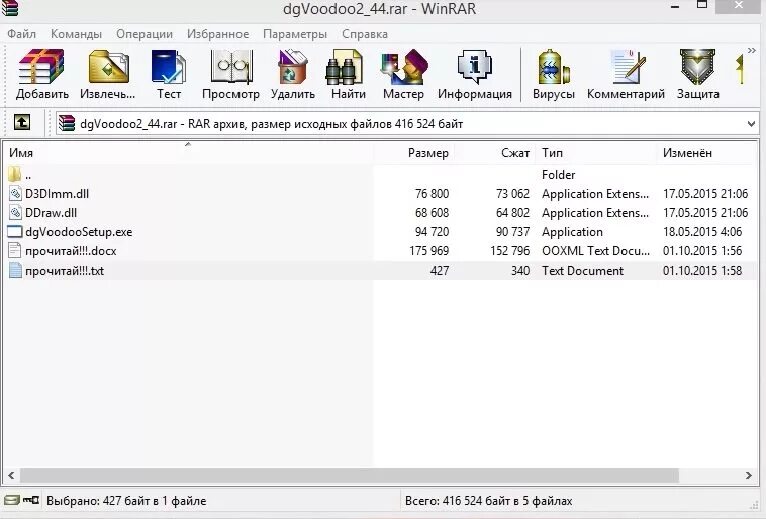Sort by the Изменён column header
The image size is (766, 519).
click(706, 153)
